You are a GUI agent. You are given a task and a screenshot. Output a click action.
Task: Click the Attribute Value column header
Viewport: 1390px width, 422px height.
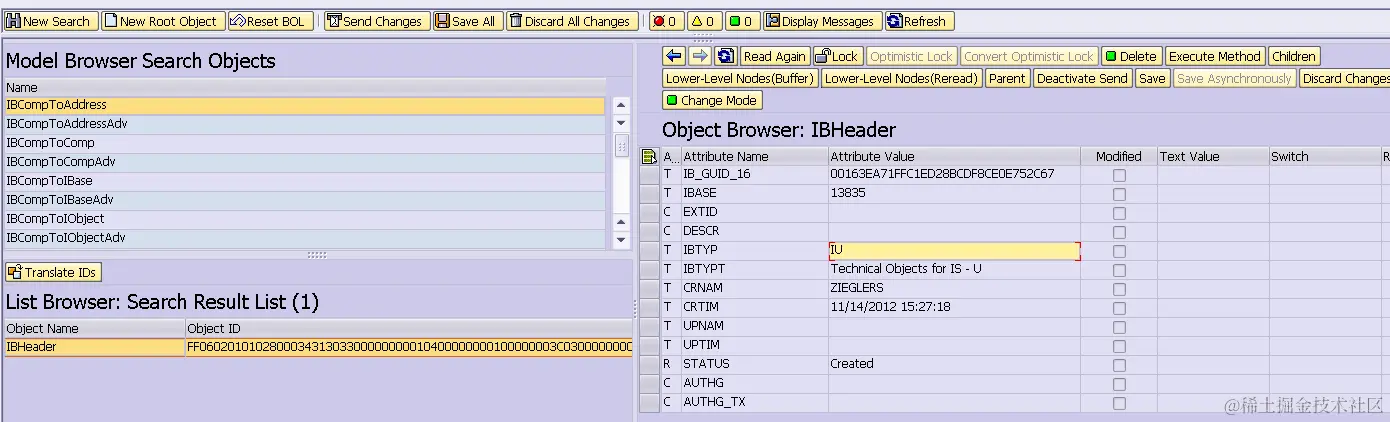coord(955,156)
